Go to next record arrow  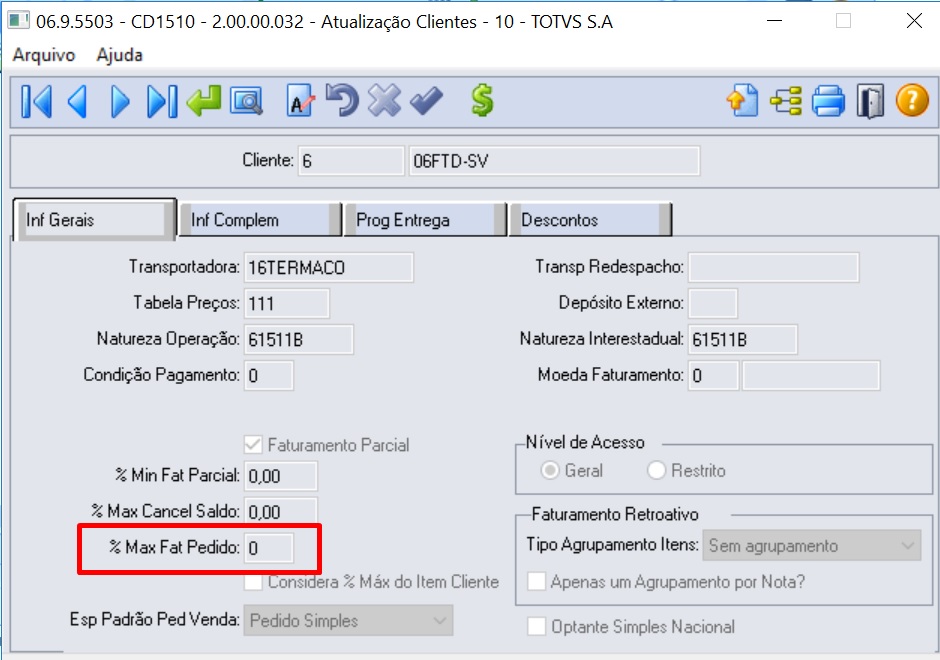(120, 101)
